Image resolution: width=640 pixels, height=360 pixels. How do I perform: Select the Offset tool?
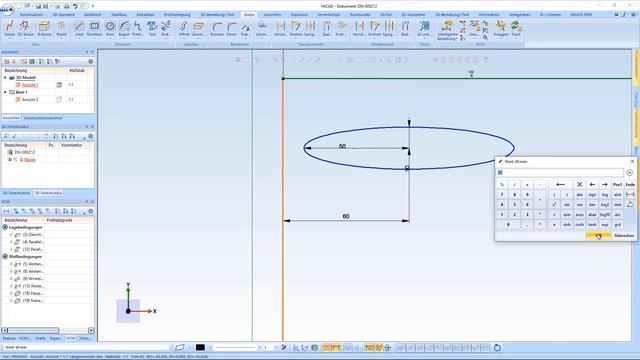pos(184,28)
